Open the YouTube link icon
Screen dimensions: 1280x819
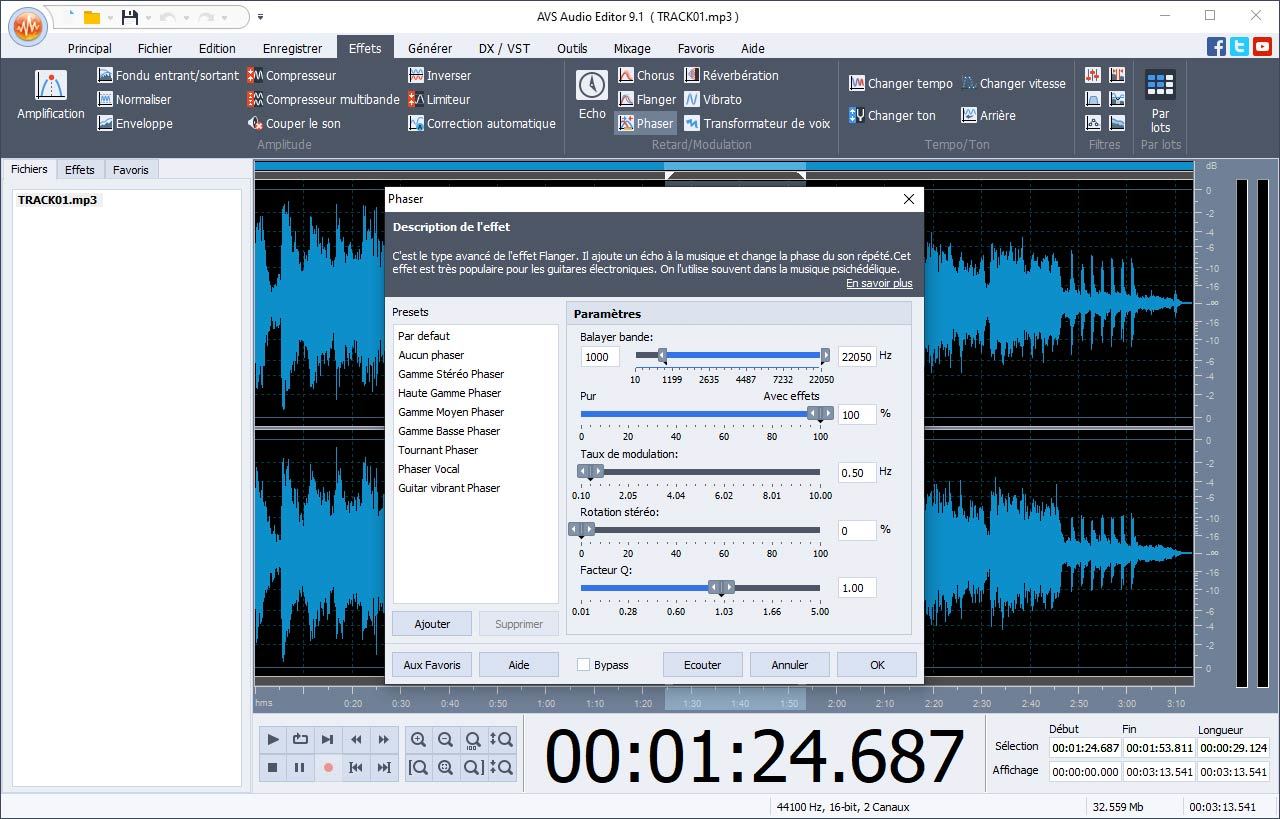1261,46
